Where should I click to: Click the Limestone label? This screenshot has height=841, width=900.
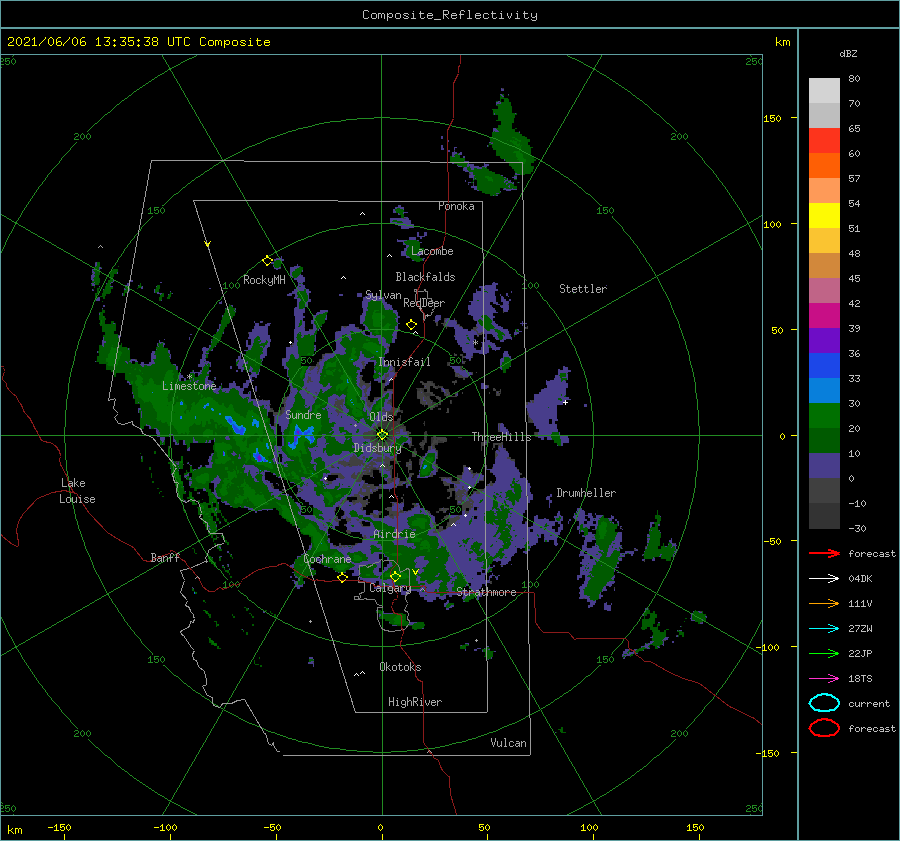pyautogui.click(x=189, y=386)
